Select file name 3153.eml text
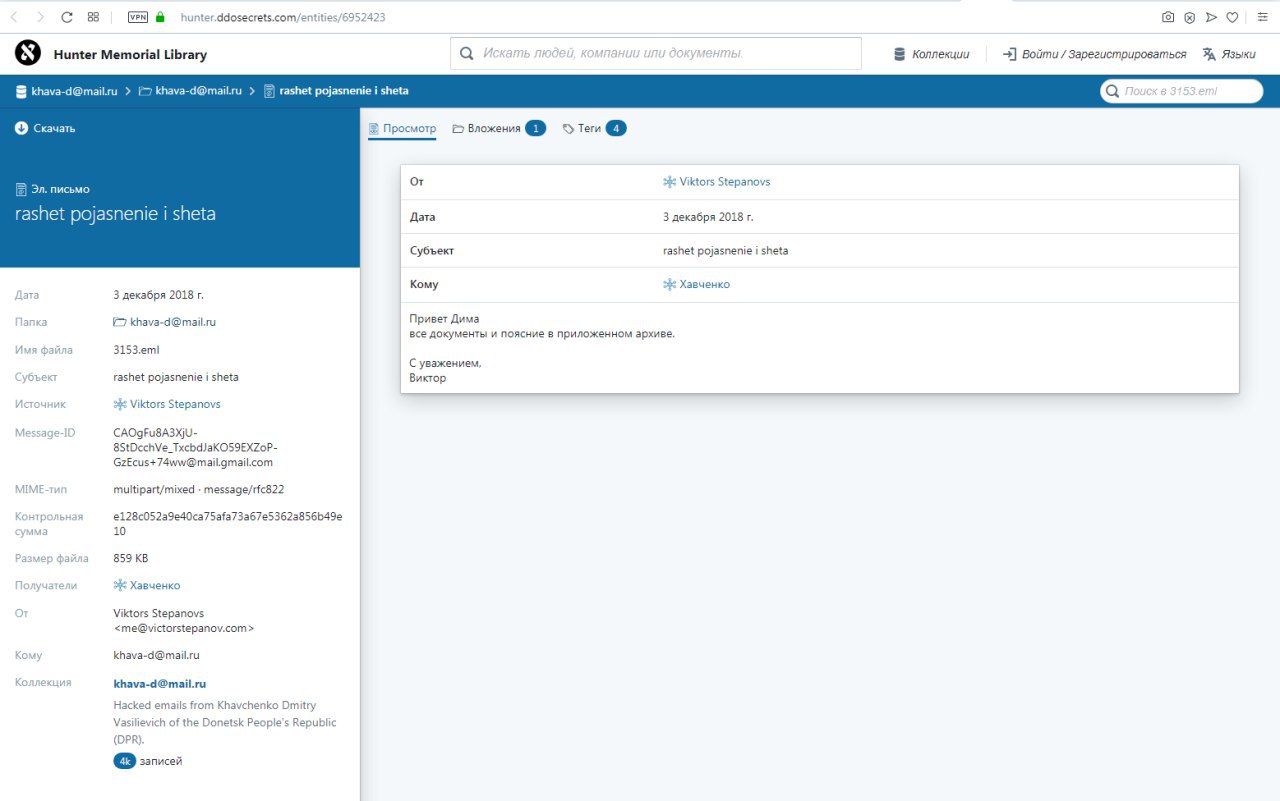Image resolution: width=1280 pixels, height=801 pixels. [x=136, y=350]
